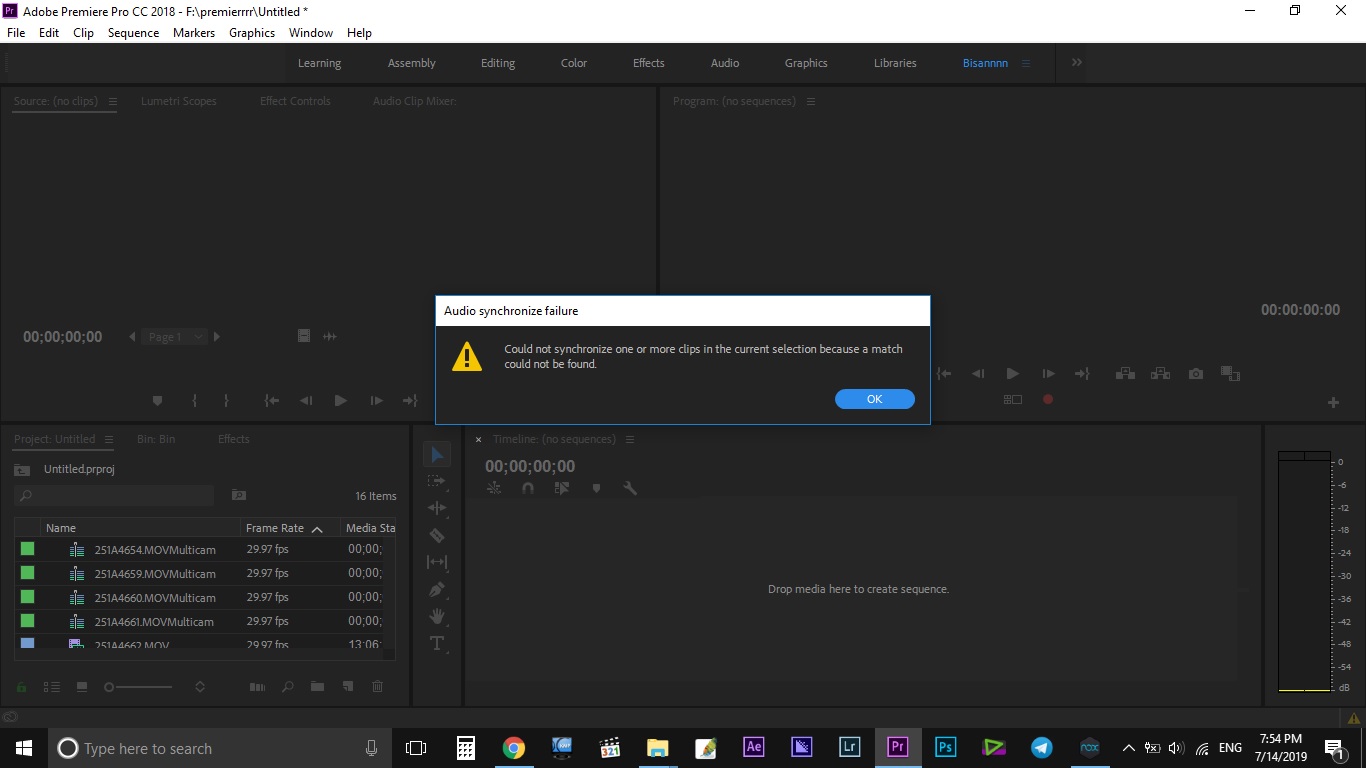Switch to the Editing workspace
The height and width of the screenshot is (768, 1366).
point(498,63)
